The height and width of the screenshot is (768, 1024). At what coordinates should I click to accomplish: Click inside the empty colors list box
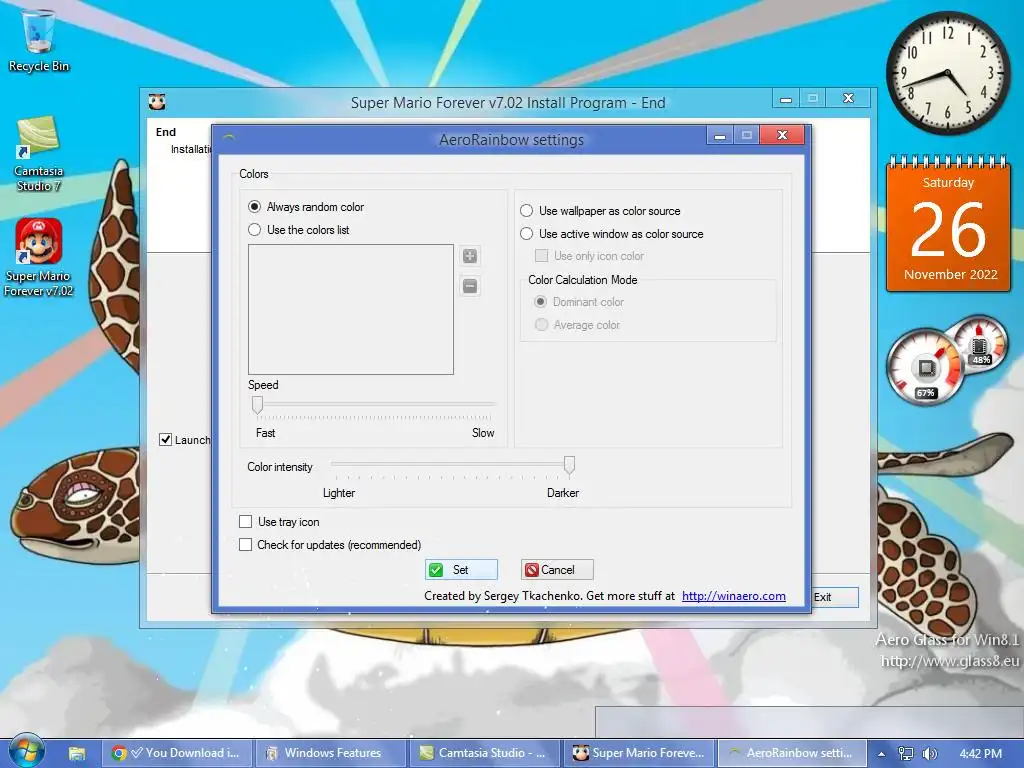pyautogui.click(x=351, y=310)
